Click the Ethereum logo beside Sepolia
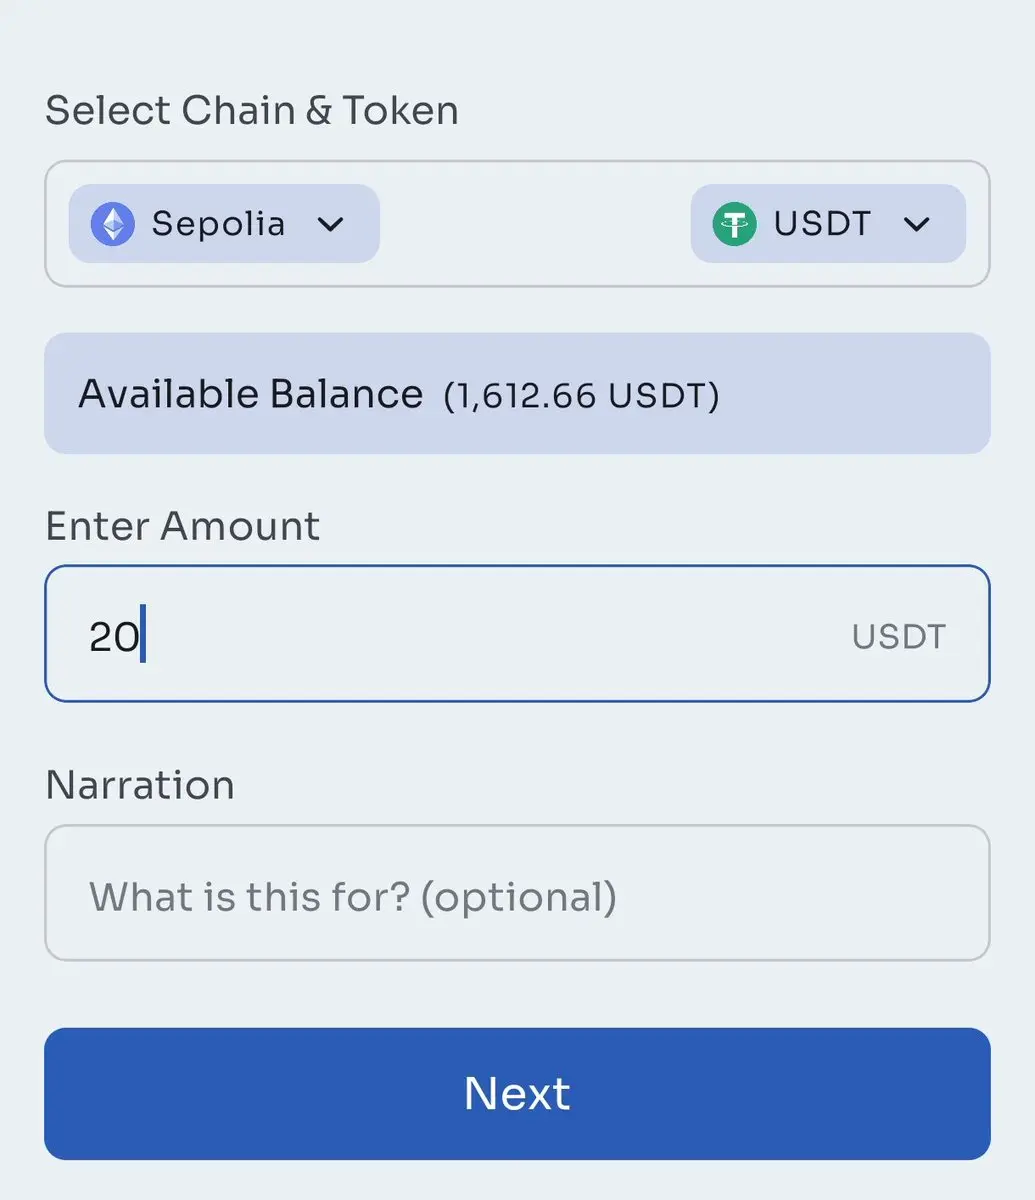 (112, 224)
